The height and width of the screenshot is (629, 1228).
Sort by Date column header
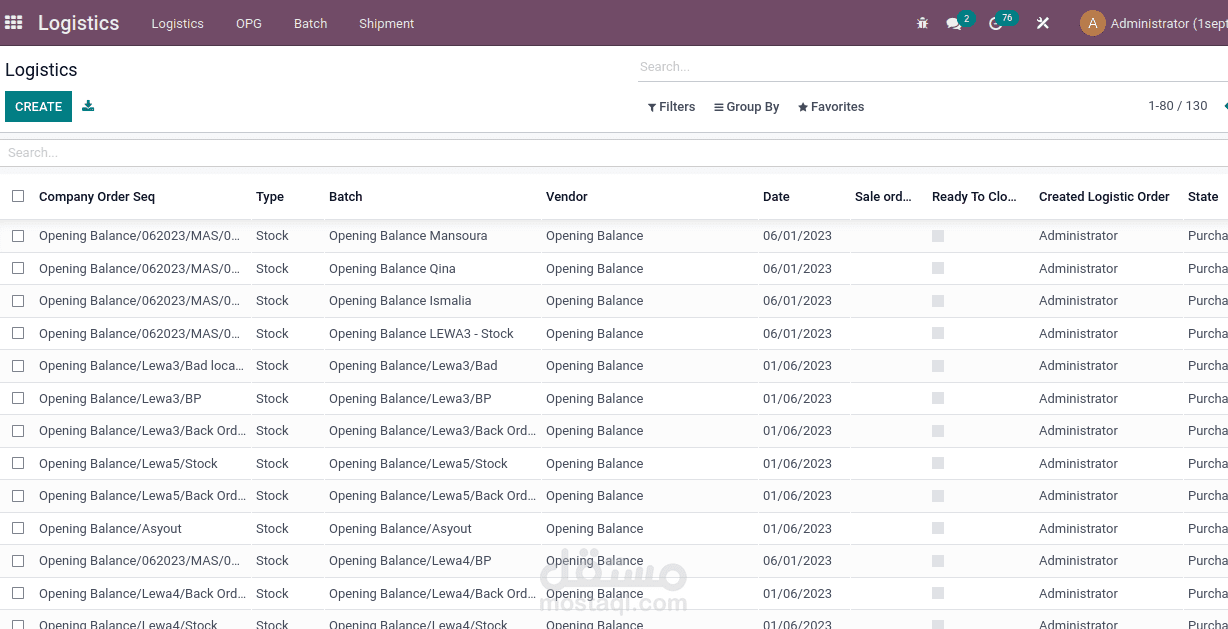(x=776, y=197)
